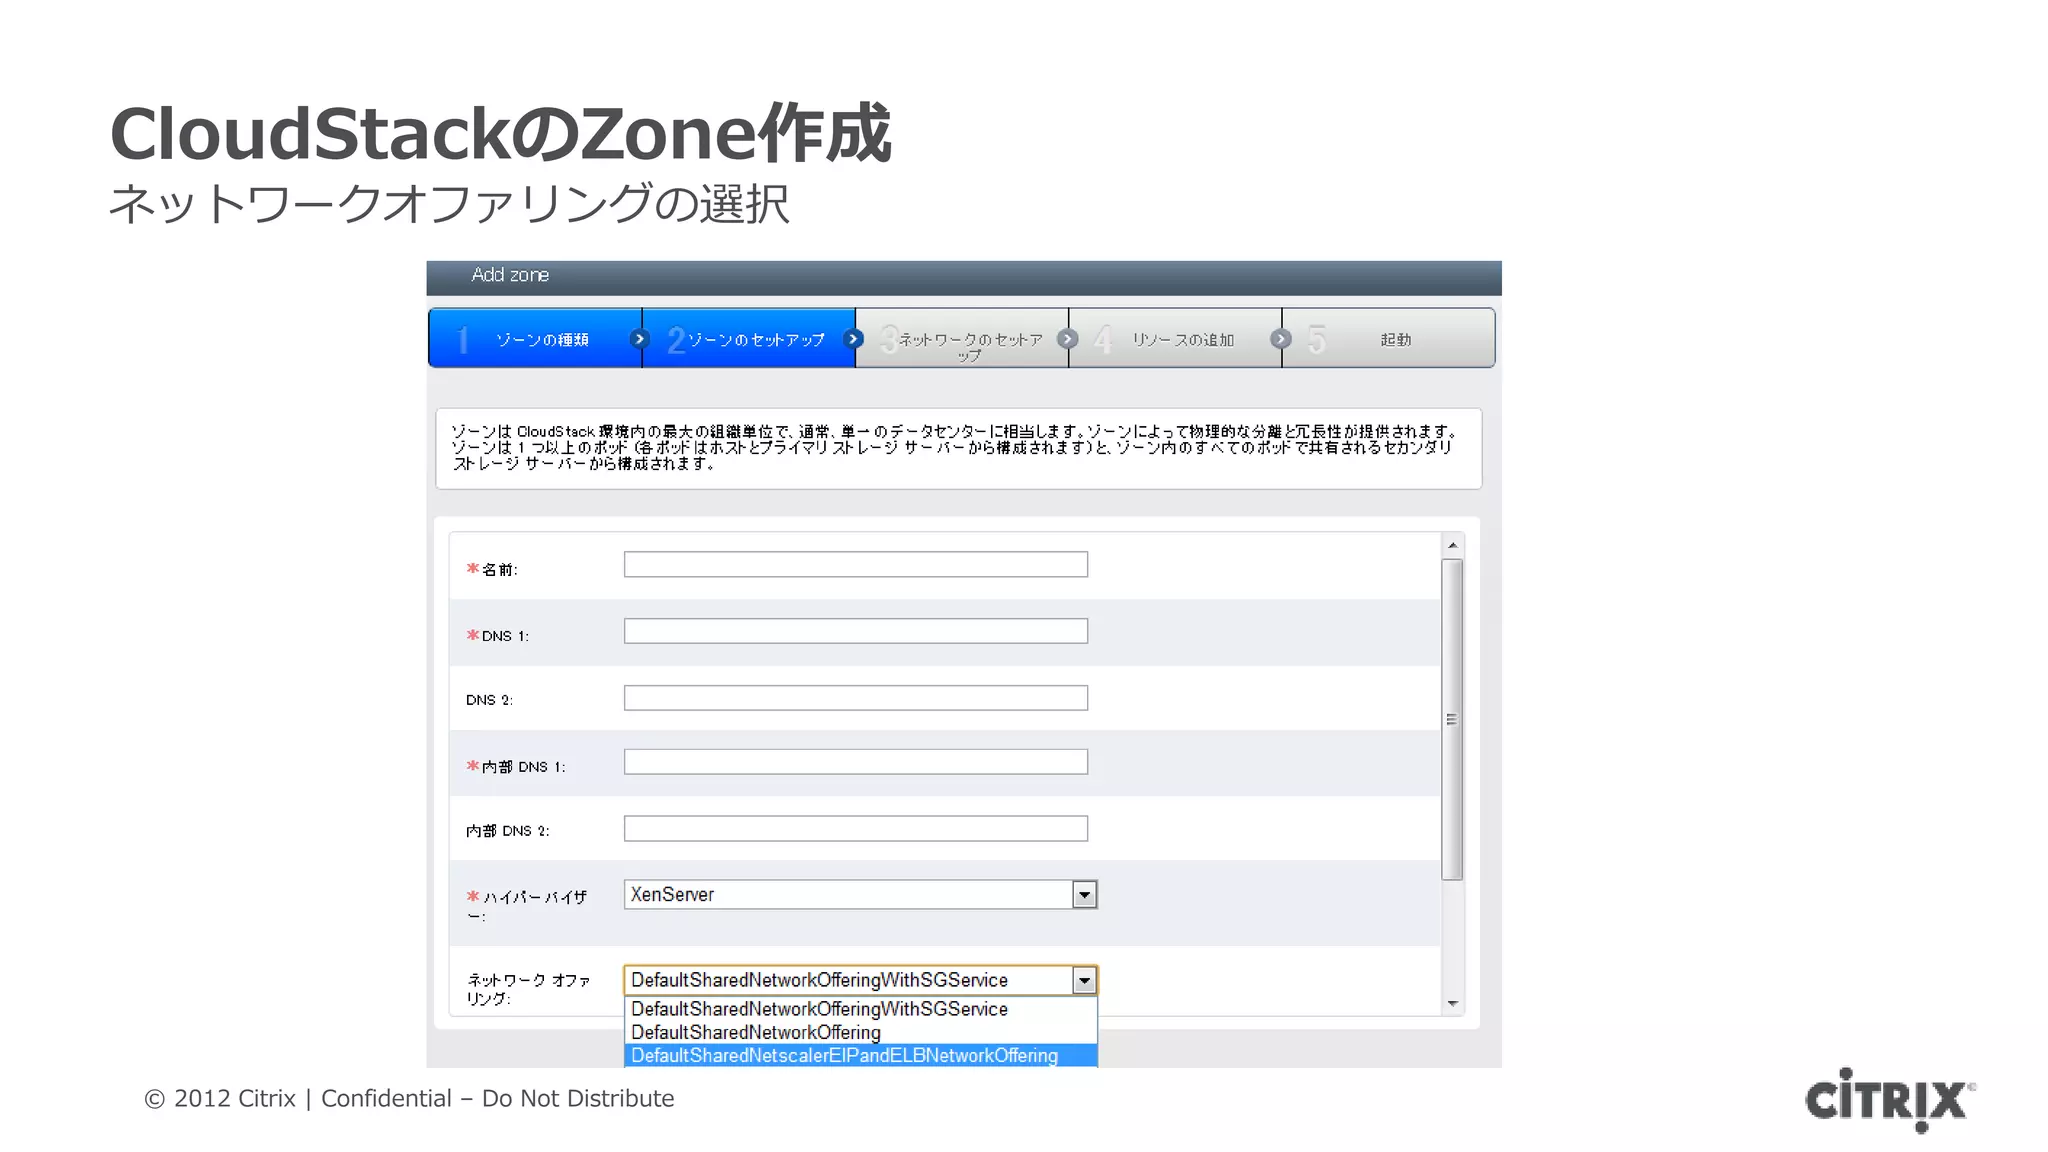Viewport: 2048px width, 1152px height.
Task: Expand the network offering dropdown arrow
Action: pyautogui.click(x=1084, y=981)
